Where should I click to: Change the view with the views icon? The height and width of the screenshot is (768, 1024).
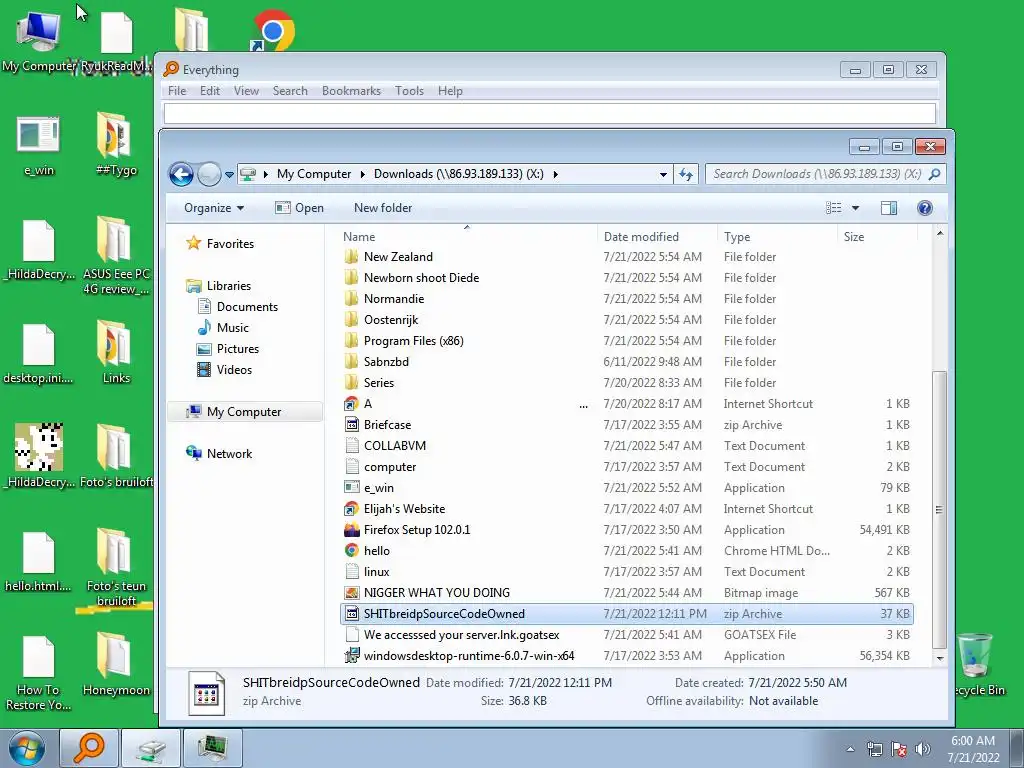[x=834, y=208]
